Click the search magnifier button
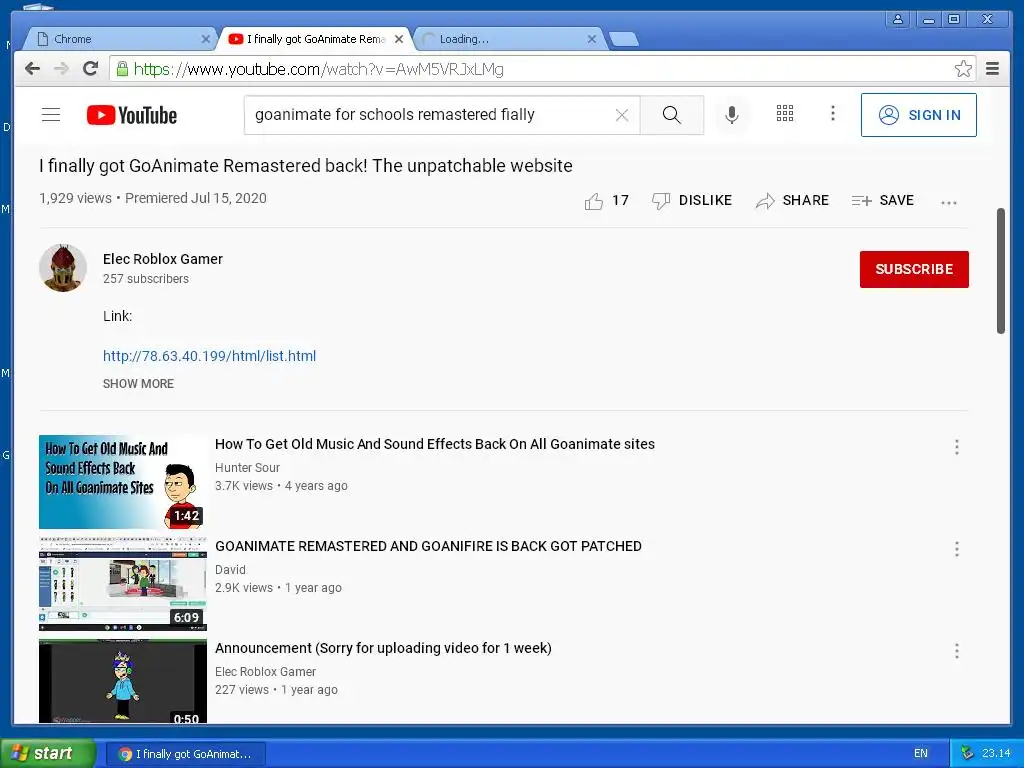 (671, 115)
